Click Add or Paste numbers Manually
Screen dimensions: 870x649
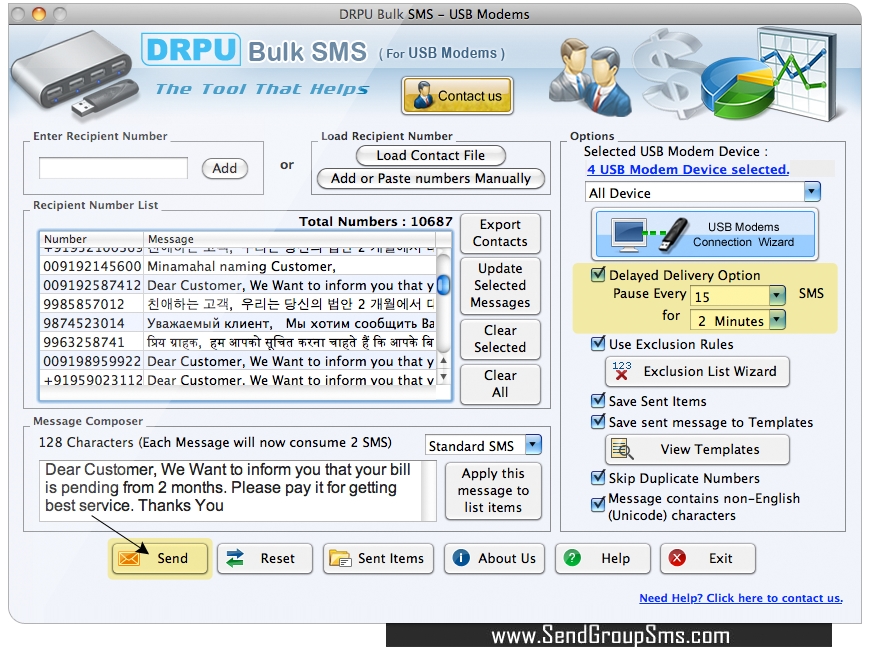431,178
